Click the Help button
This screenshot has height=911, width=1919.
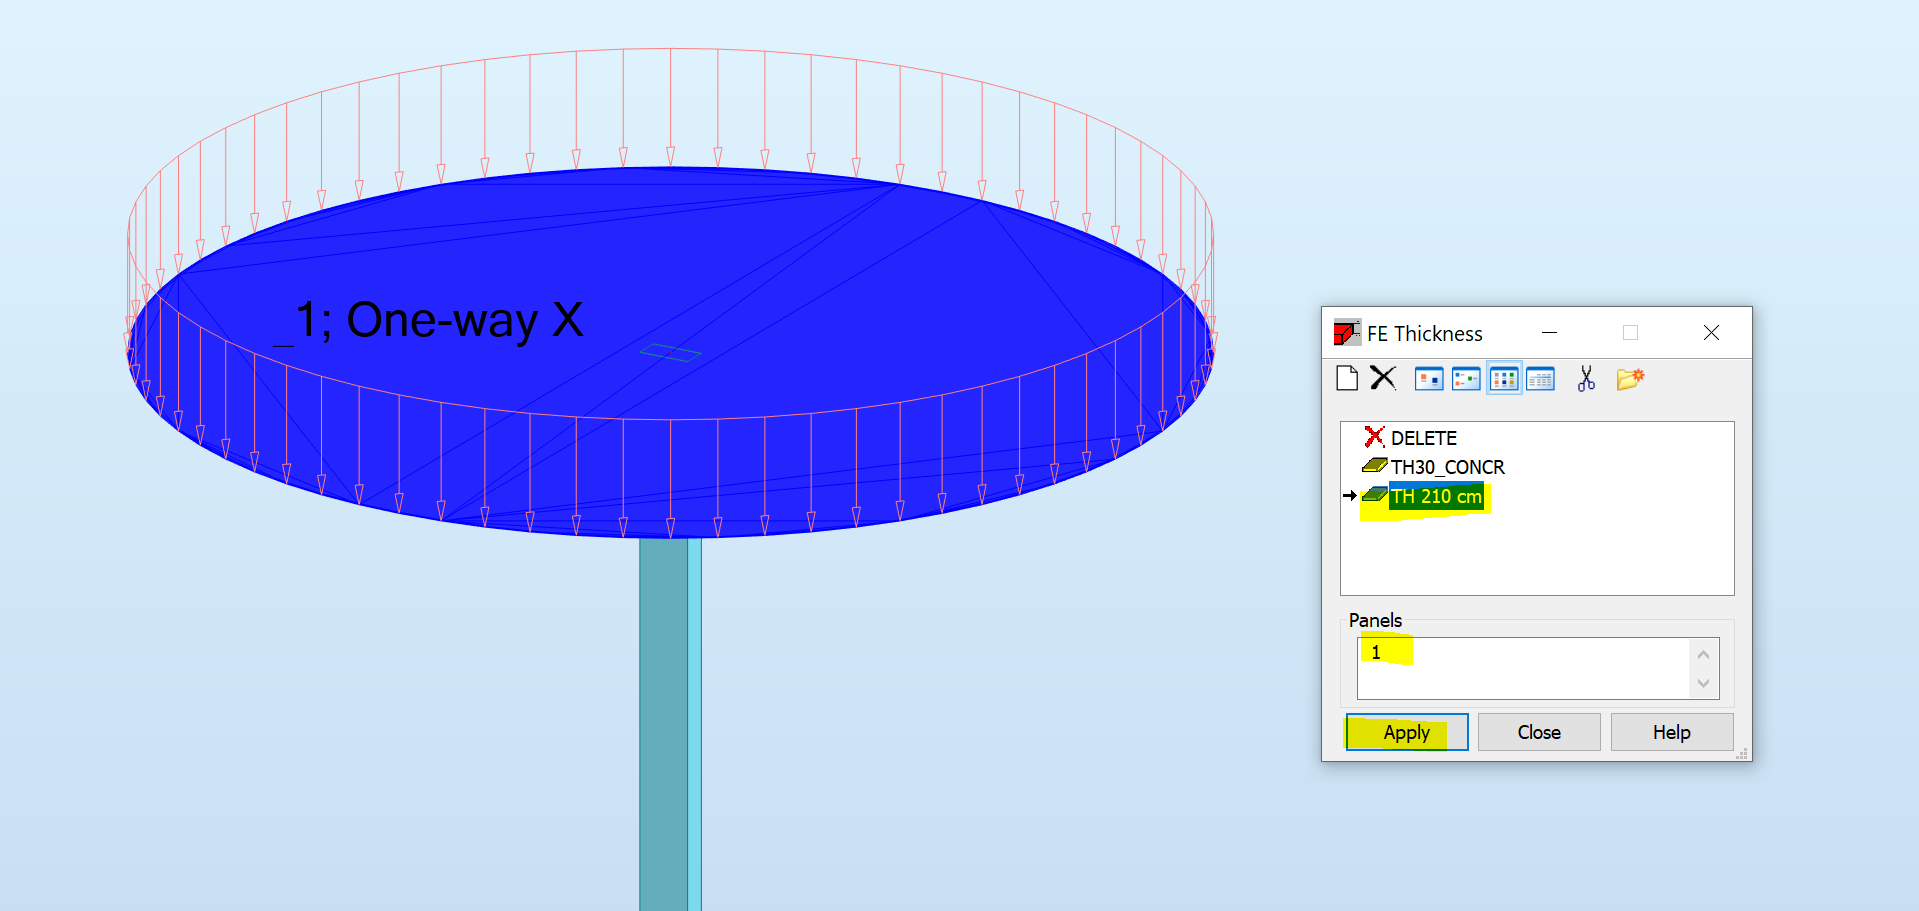1671,731
